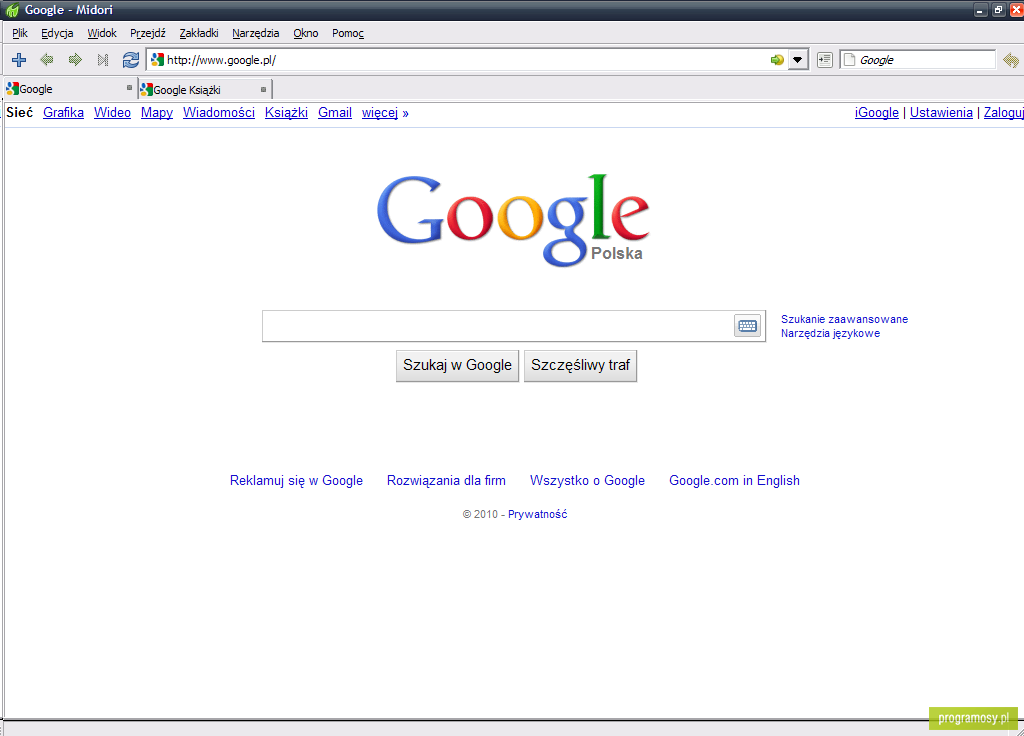Restore the Midori window size
1024x736 pixels.
(x=998, y=10)
